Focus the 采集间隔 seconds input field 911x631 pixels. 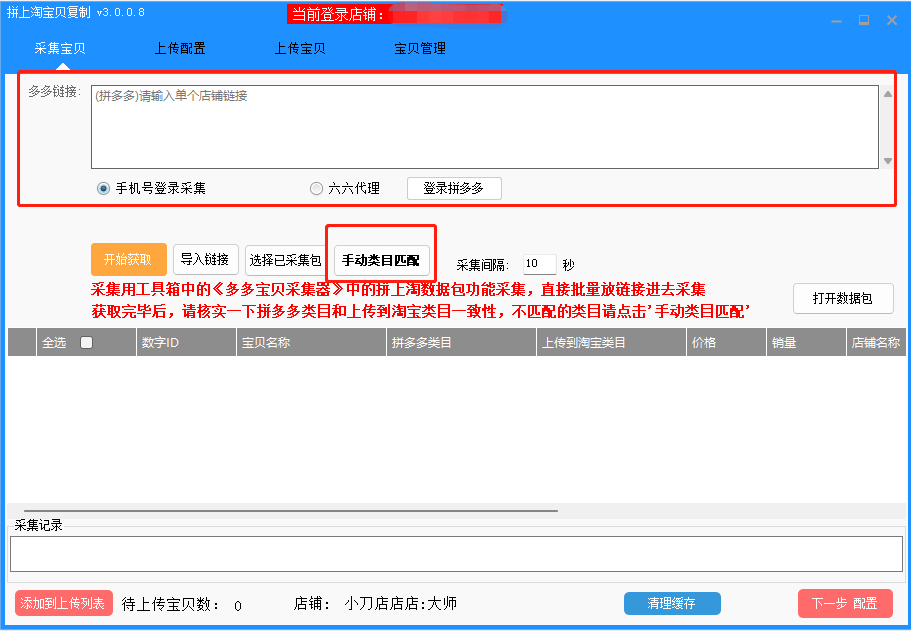(x=540, y=264)
